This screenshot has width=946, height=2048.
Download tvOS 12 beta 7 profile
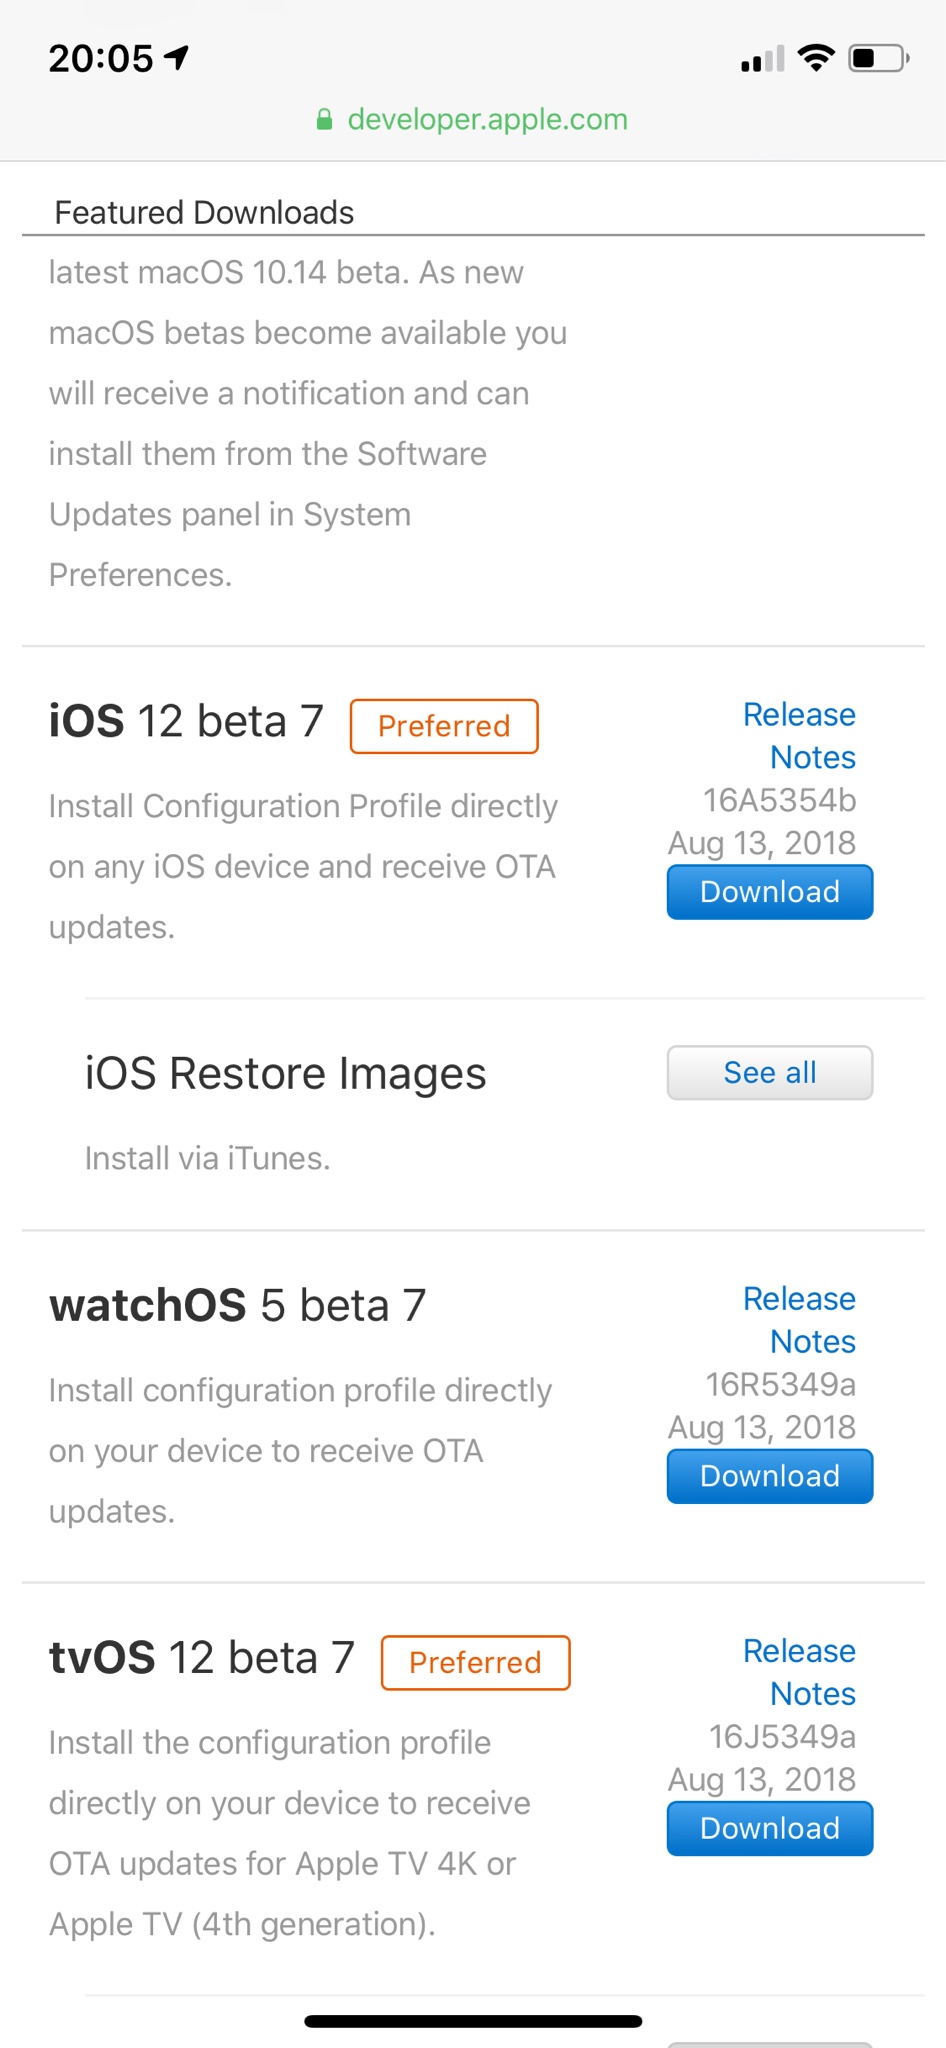coord(770,1828)
